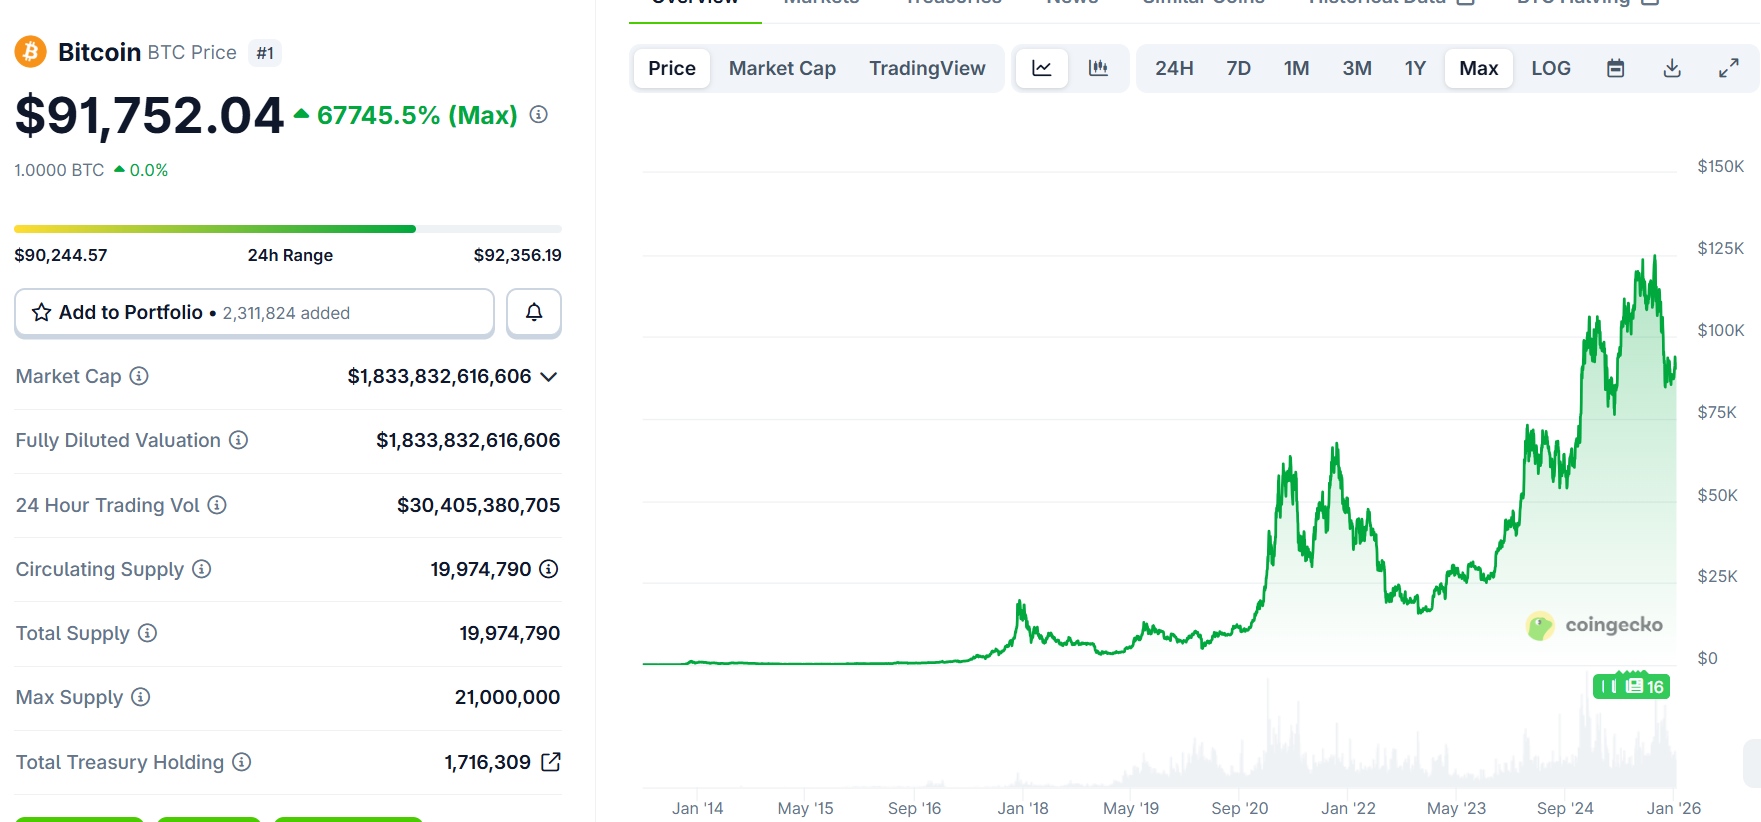Select the 1Y time range button
This screenshot has height=822, width=1761.
tap(1415, 68)
